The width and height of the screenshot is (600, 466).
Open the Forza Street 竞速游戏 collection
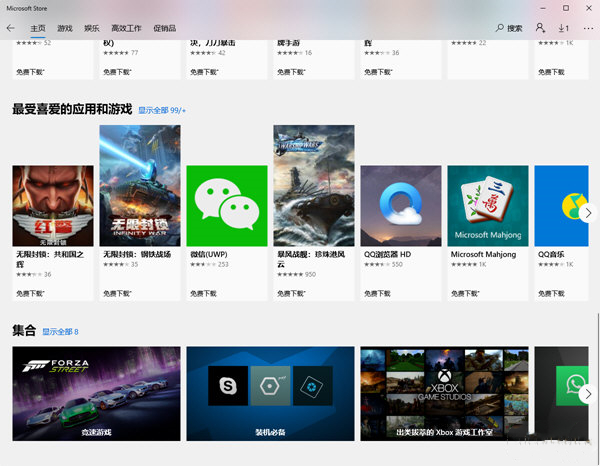(96, 393)
